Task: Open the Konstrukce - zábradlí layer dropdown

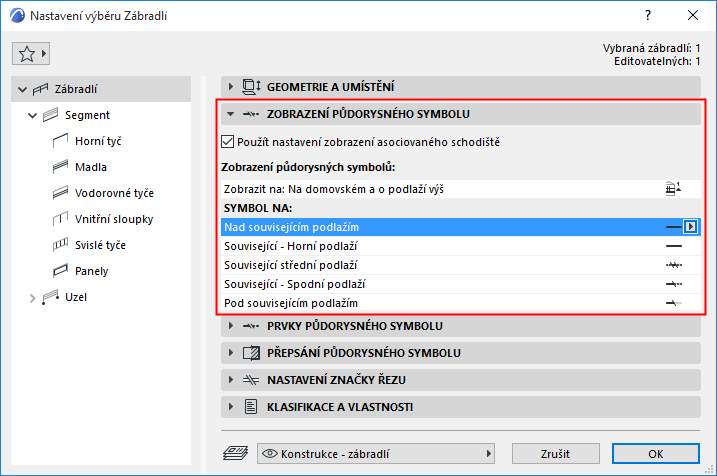Action: 376,453
